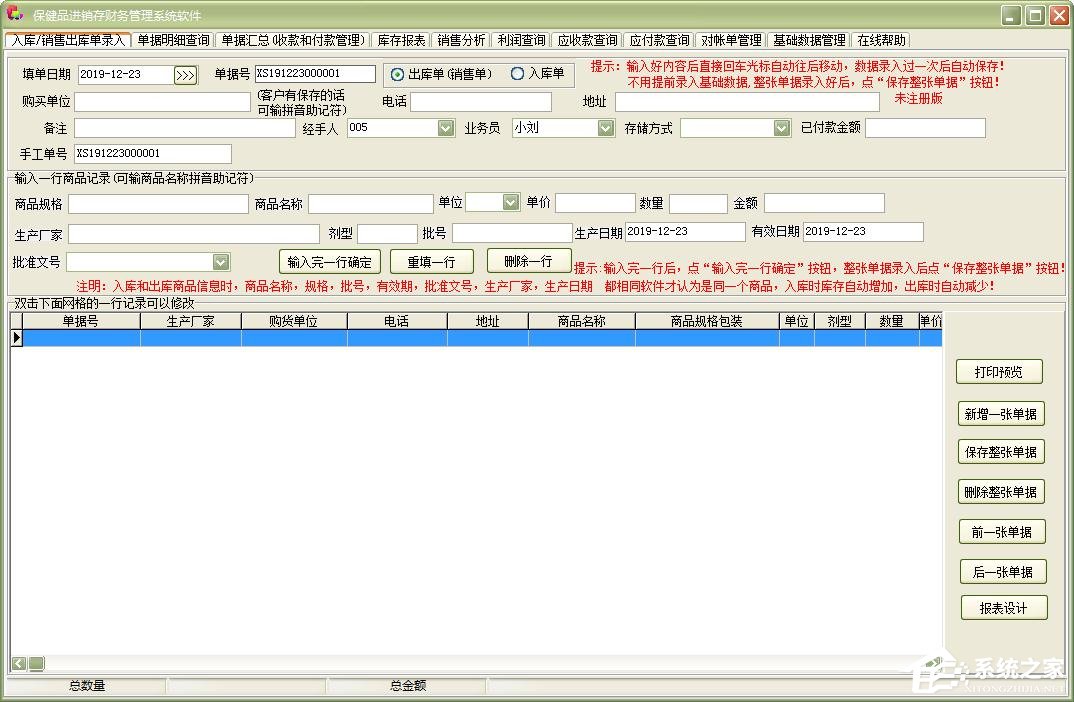Go to 前一张单据
Viewport: 1074px width, 702px height.
[1002, 532]
